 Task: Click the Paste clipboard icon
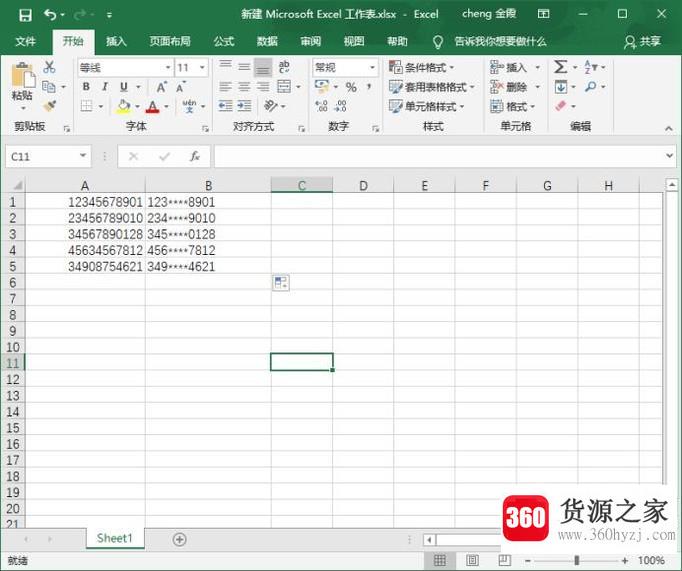pos(23,76)
